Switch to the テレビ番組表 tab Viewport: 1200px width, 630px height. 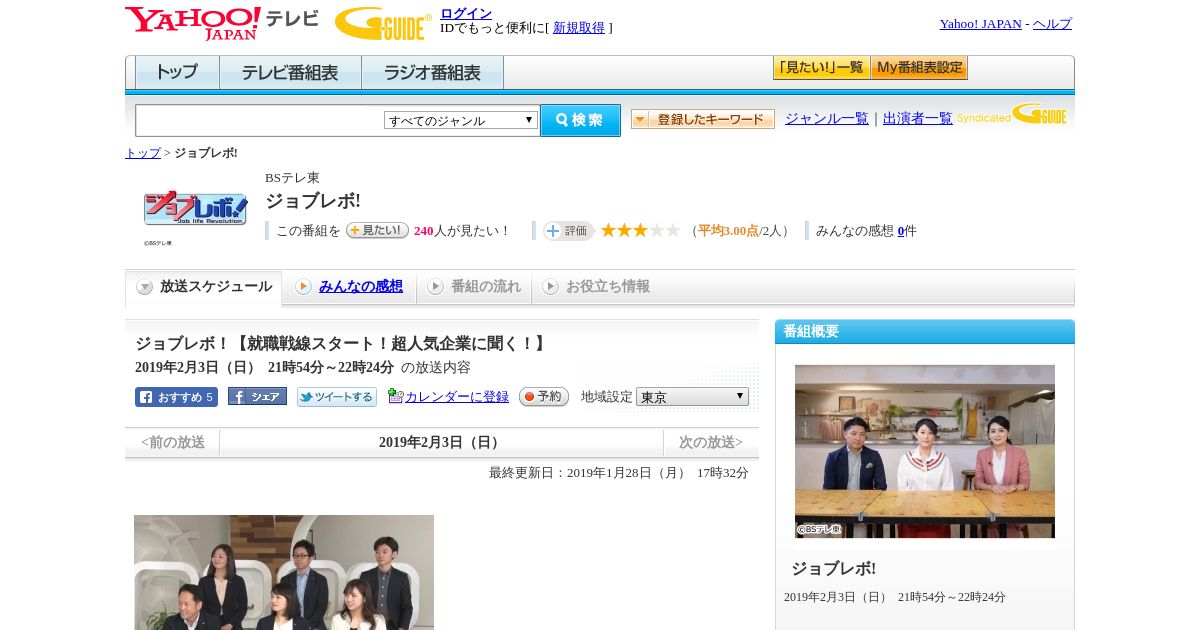[x=290, y=73]
